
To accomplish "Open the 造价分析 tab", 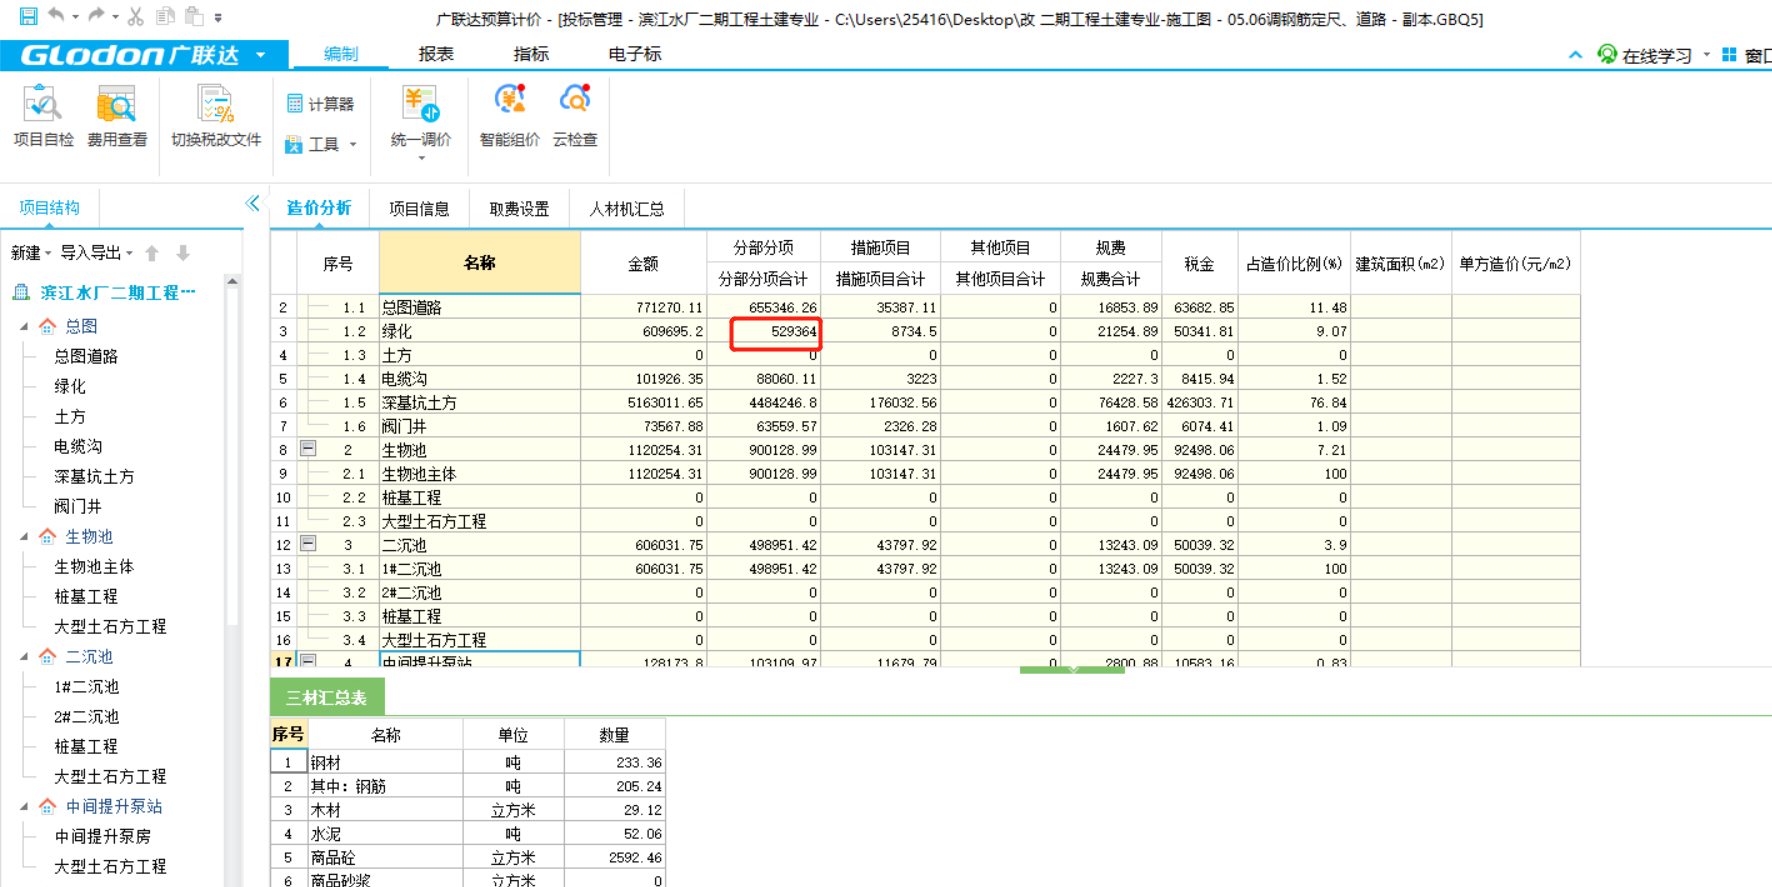I will click(x=319, y=208).
